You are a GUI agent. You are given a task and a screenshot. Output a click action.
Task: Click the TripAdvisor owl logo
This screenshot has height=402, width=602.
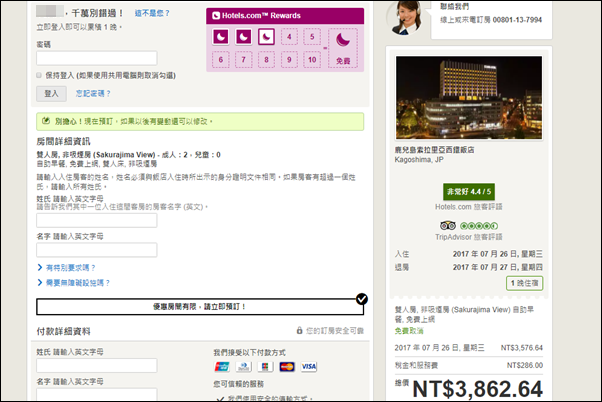[x=448, y=225]
